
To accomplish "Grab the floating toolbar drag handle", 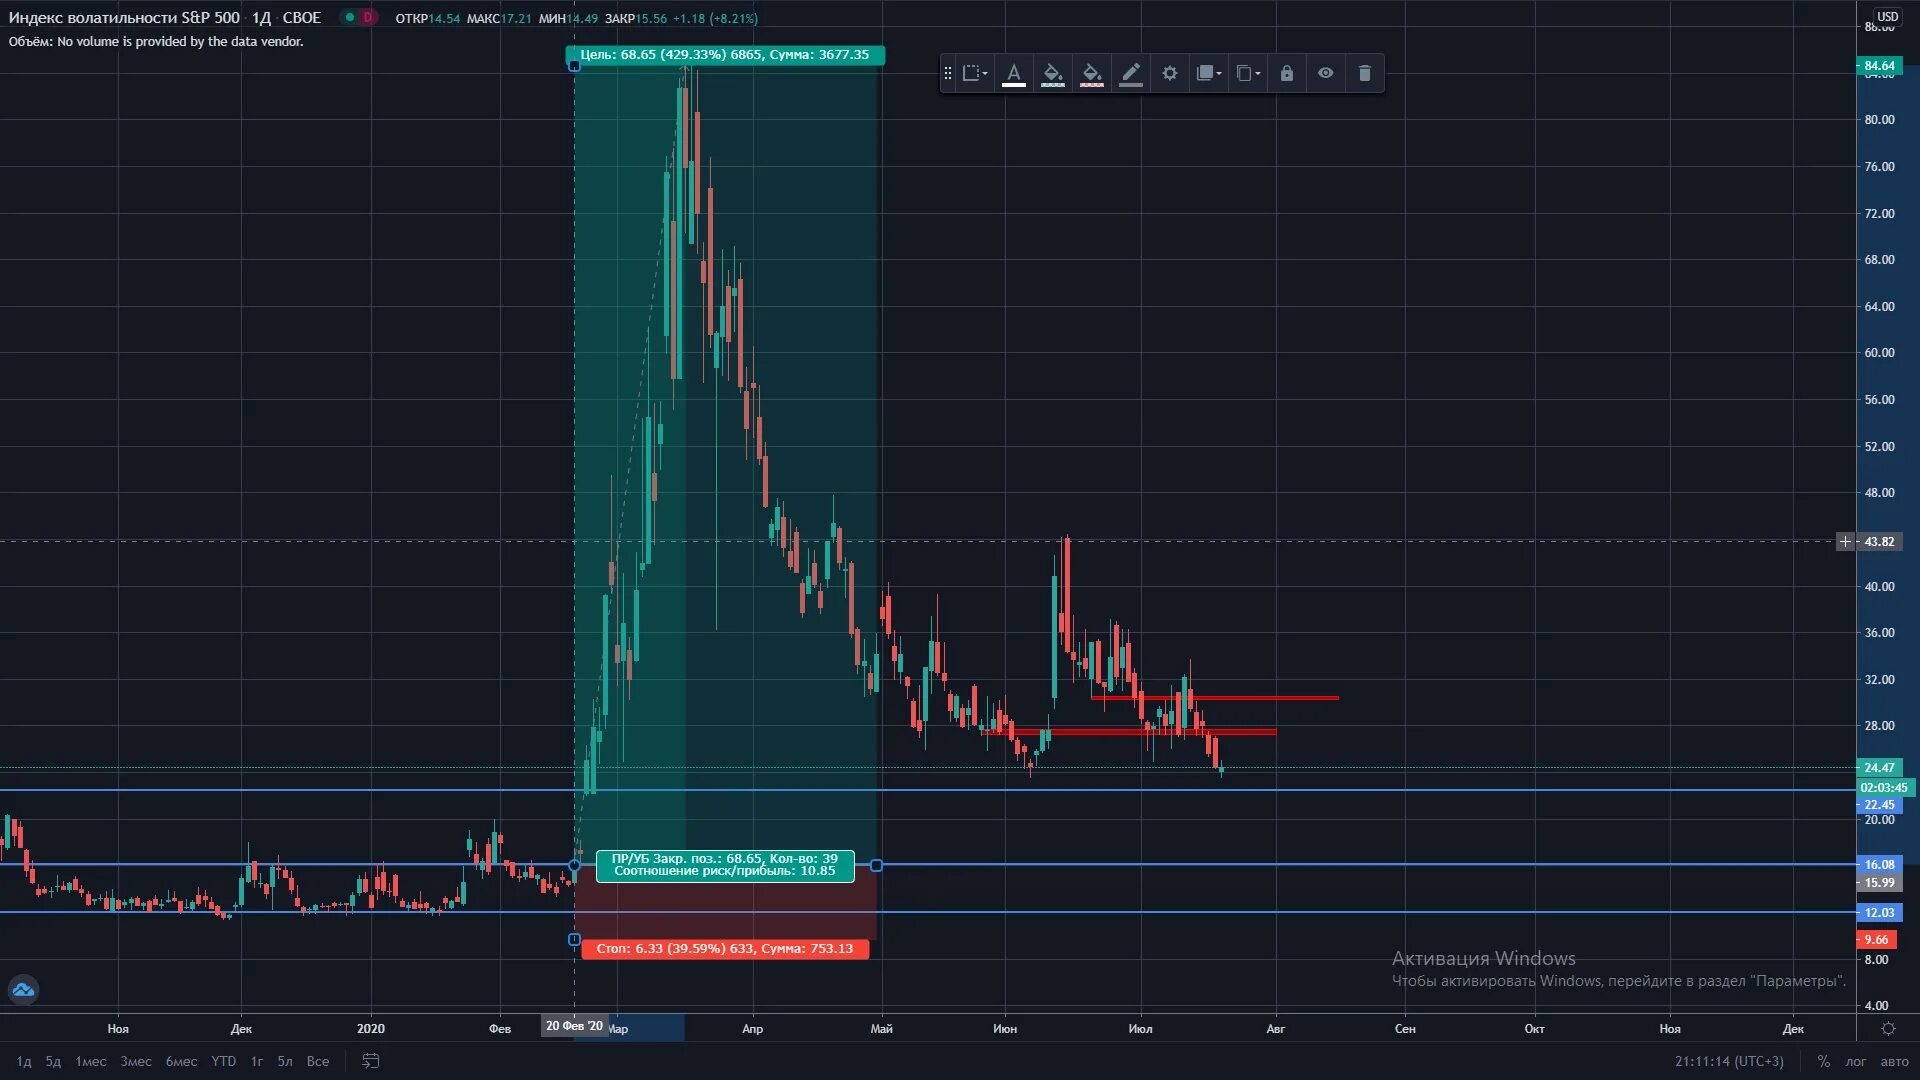I will [x=948, y=73].
